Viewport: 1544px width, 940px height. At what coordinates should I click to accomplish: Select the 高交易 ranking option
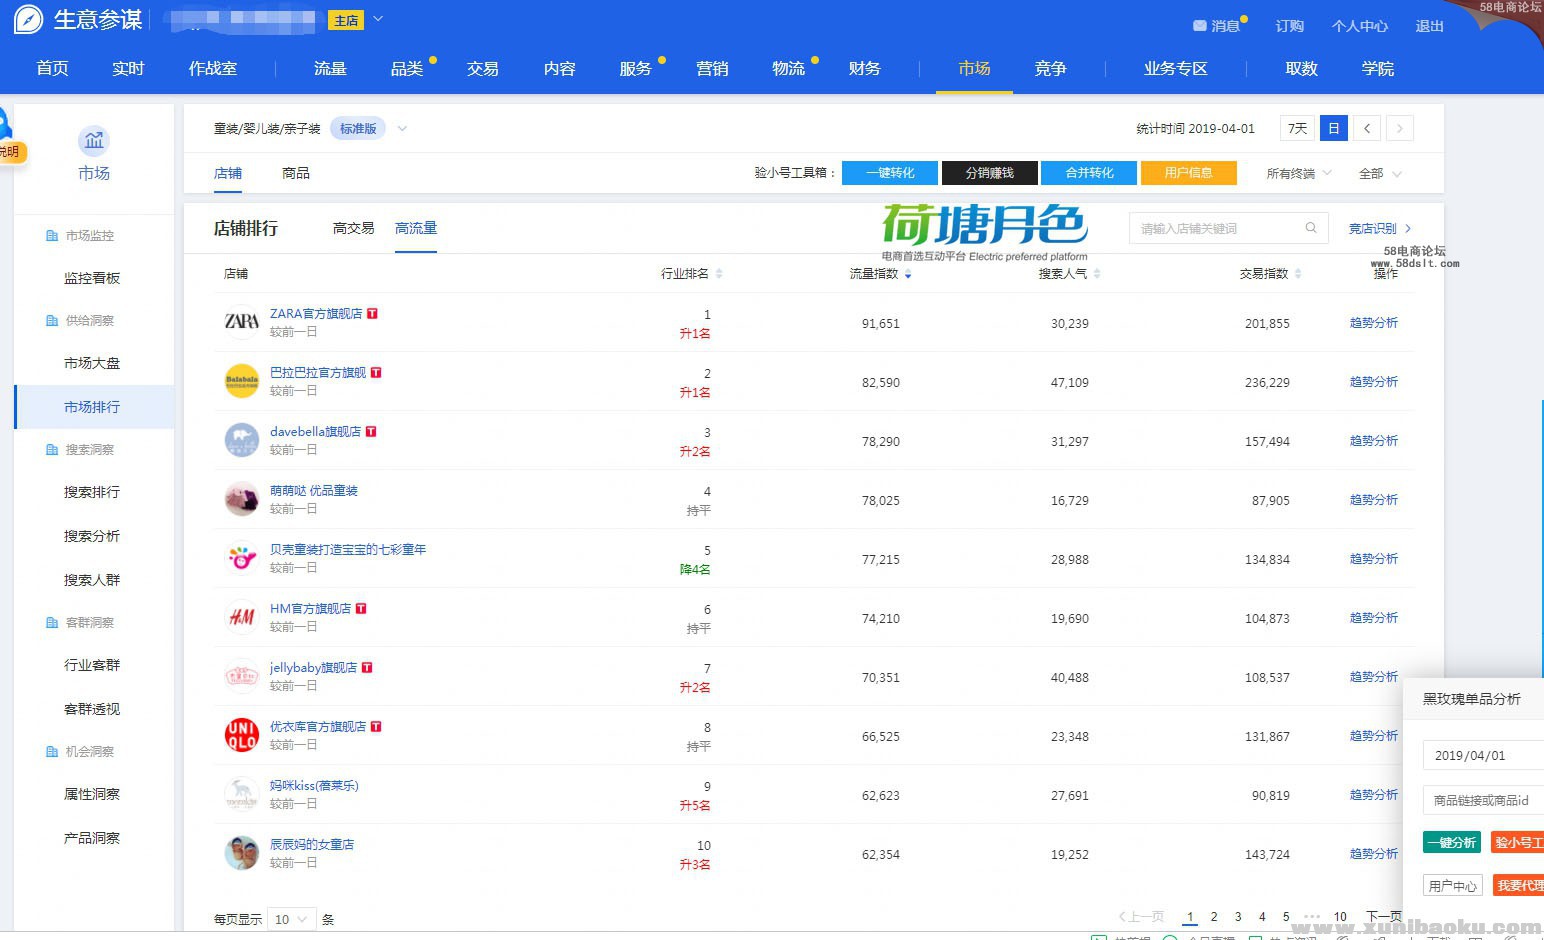click(x=353, y=228)
